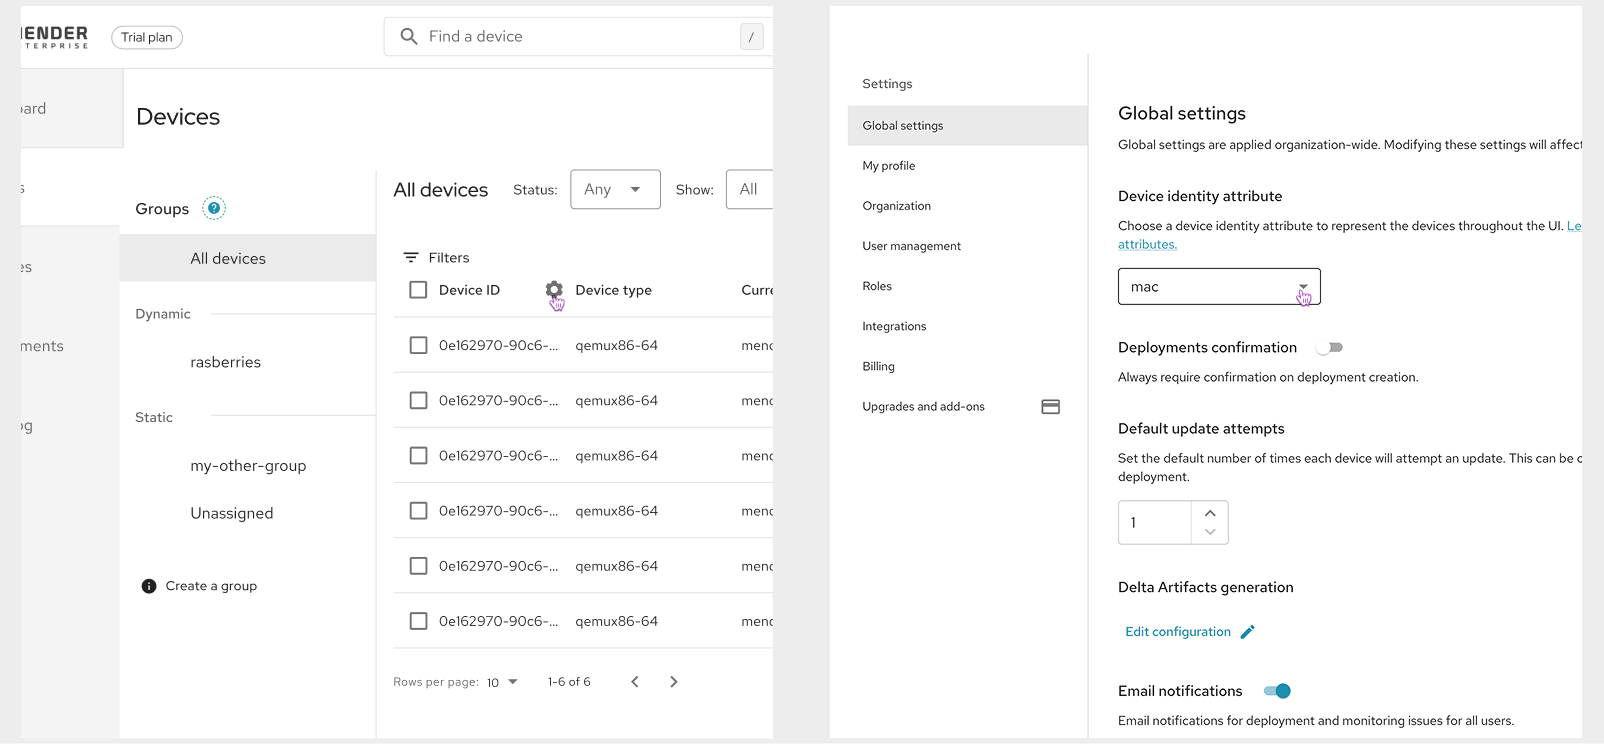Go to next page of devices
The height and width of the screenshot is (744, 1604).
coord(674,682)
